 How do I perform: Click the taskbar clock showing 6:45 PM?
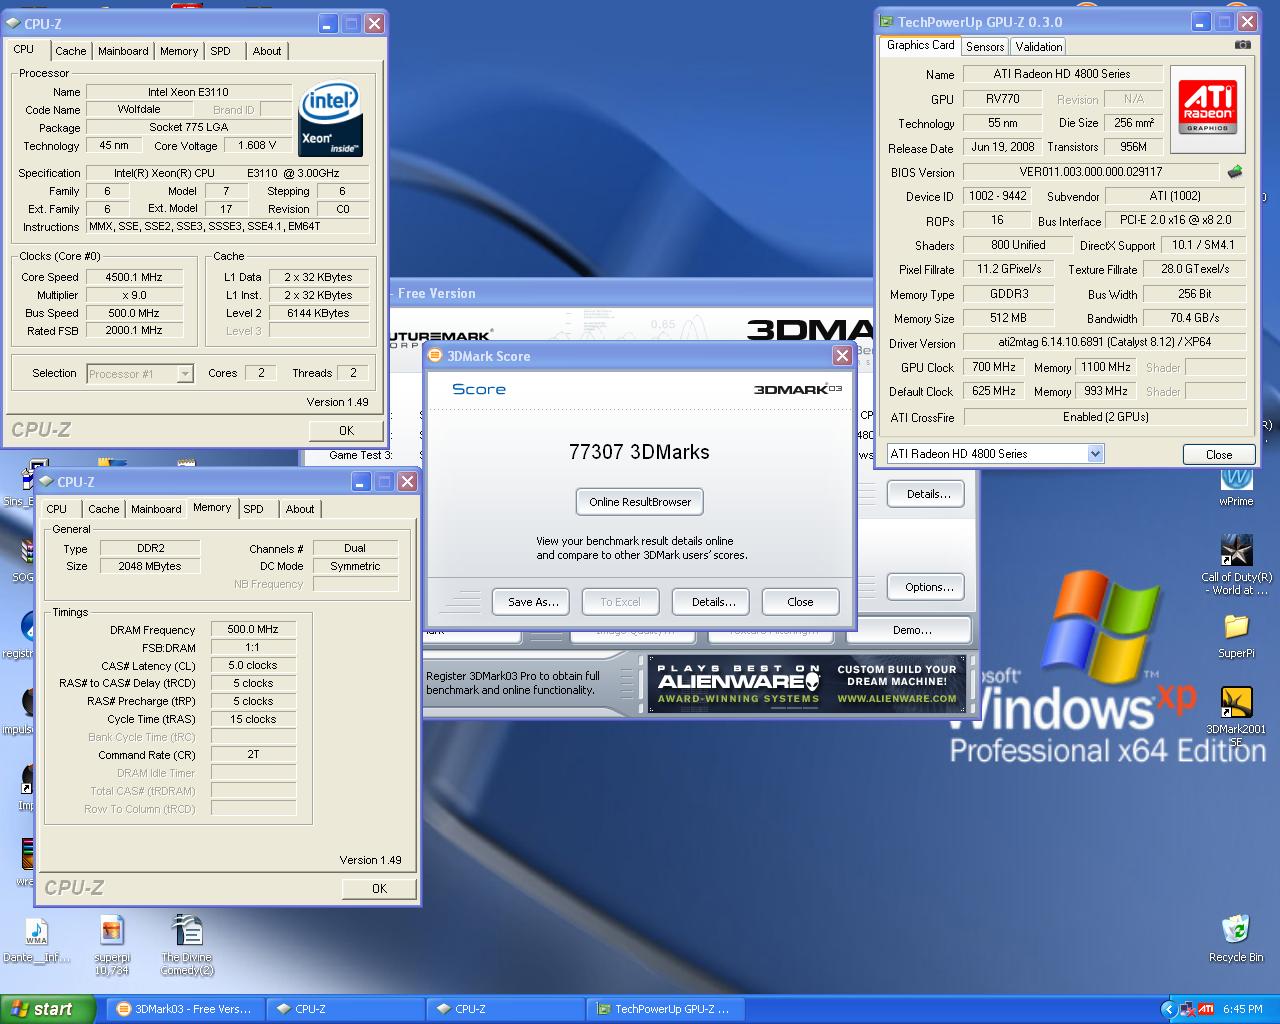[1242, 1009]
